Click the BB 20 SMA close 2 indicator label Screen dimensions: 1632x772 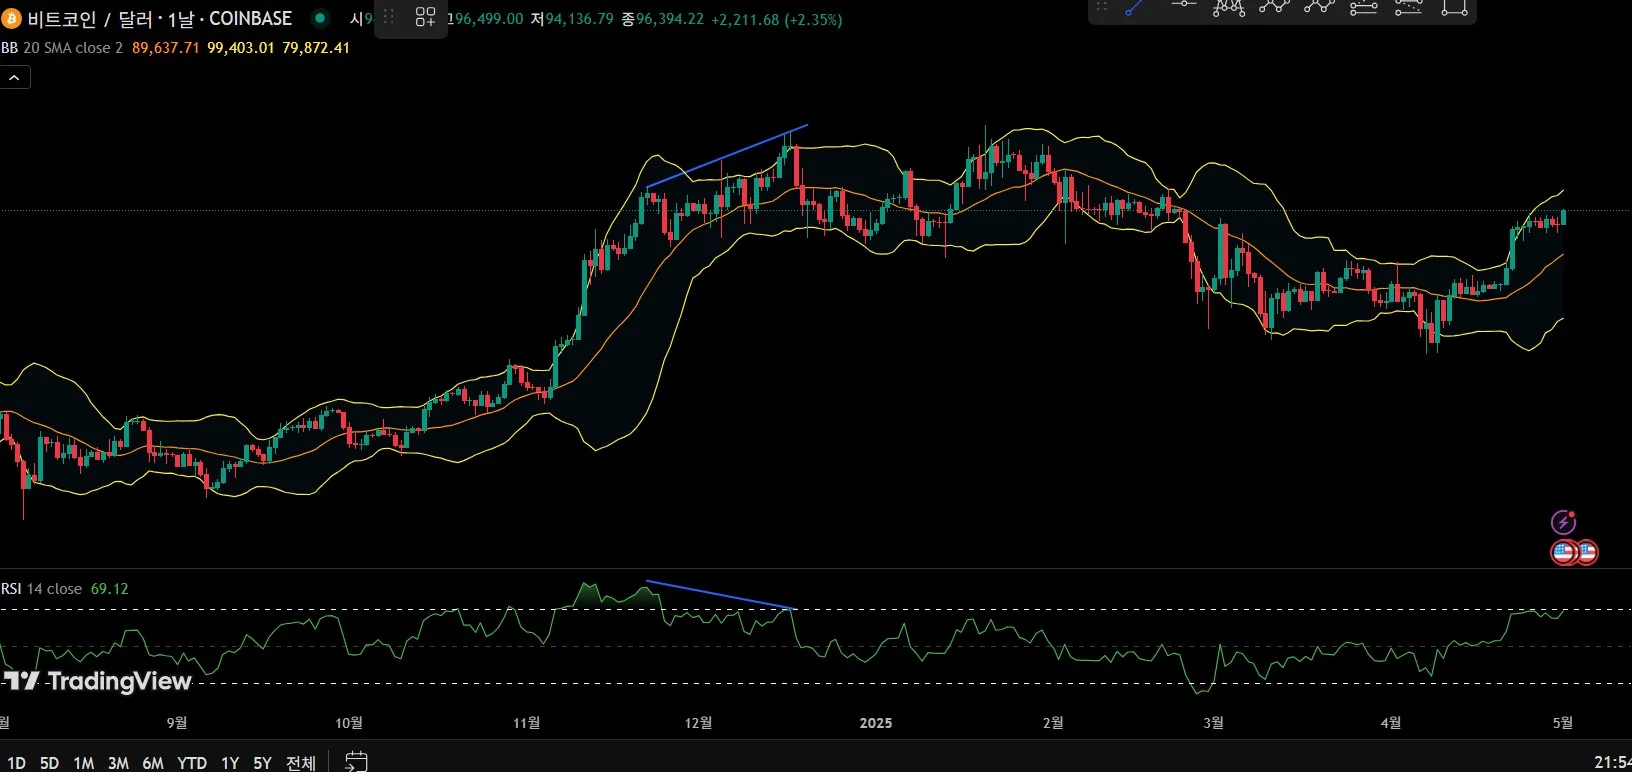[x=62, y=48]
